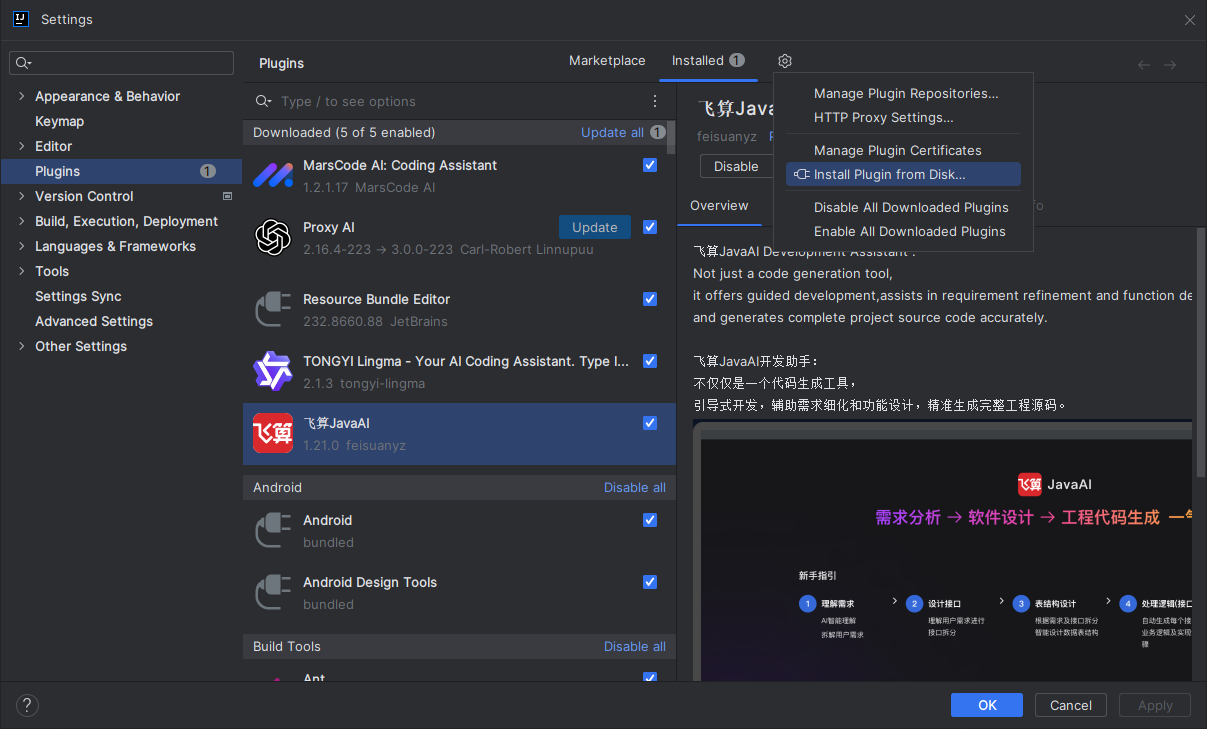
Task: Open the plugins gear settings icon
Action: tap(785, 61)
